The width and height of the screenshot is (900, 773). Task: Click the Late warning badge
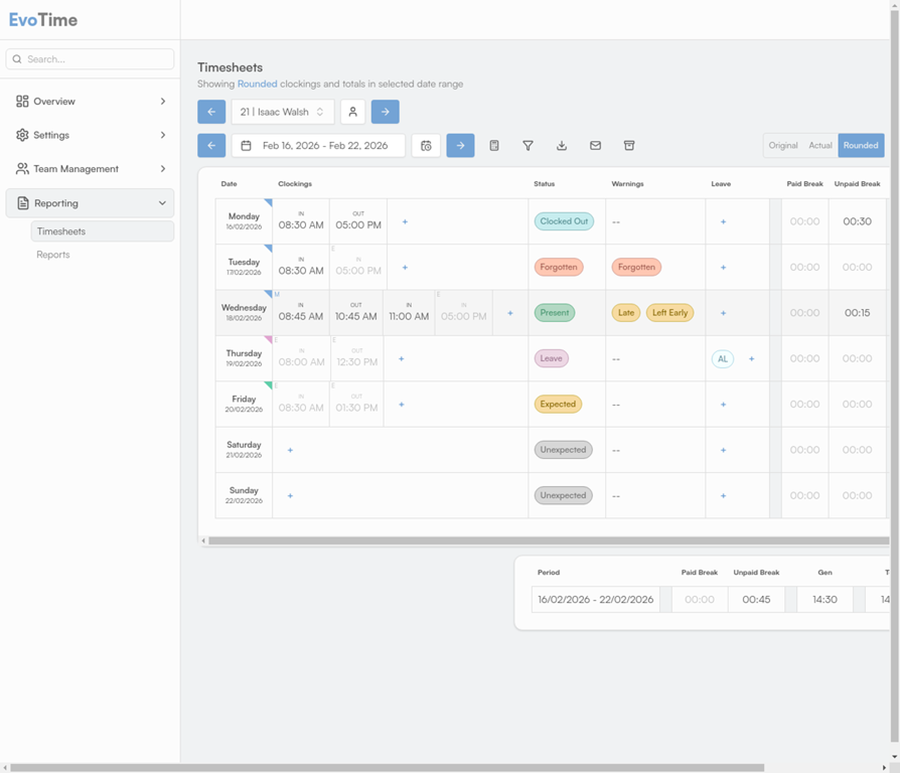[626, 313]
